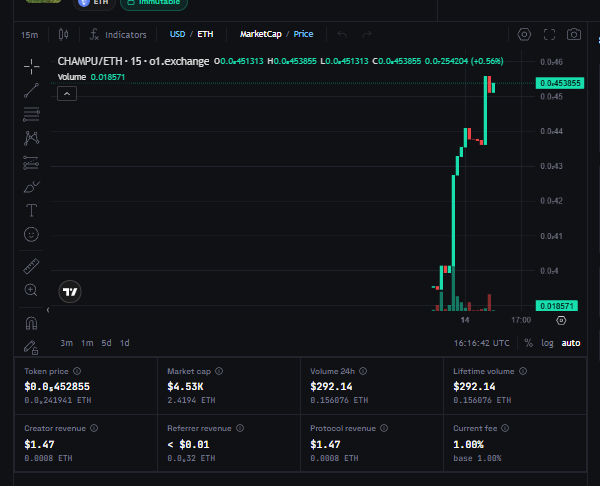Open timezone menu at 16:16:42 UTC
Screen dimensions: 600x486
click(x=481, y=343)
